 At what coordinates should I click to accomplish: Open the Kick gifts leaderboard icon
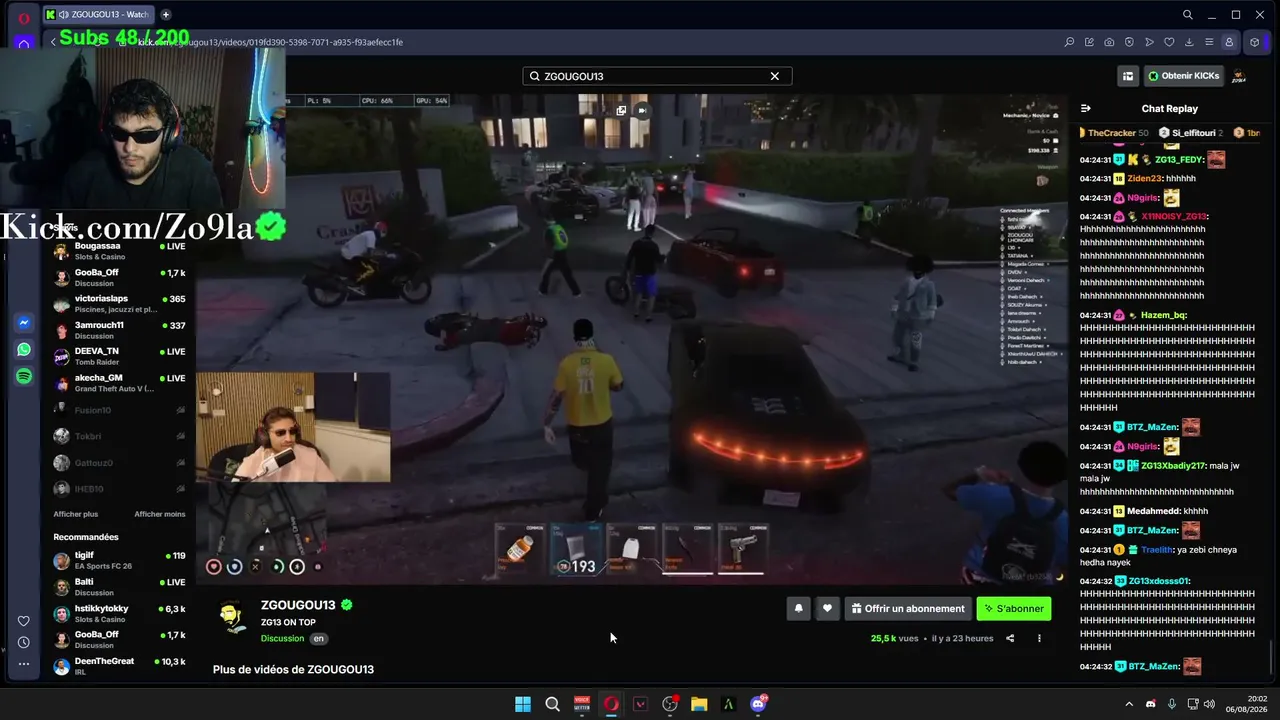point(1128,76)
